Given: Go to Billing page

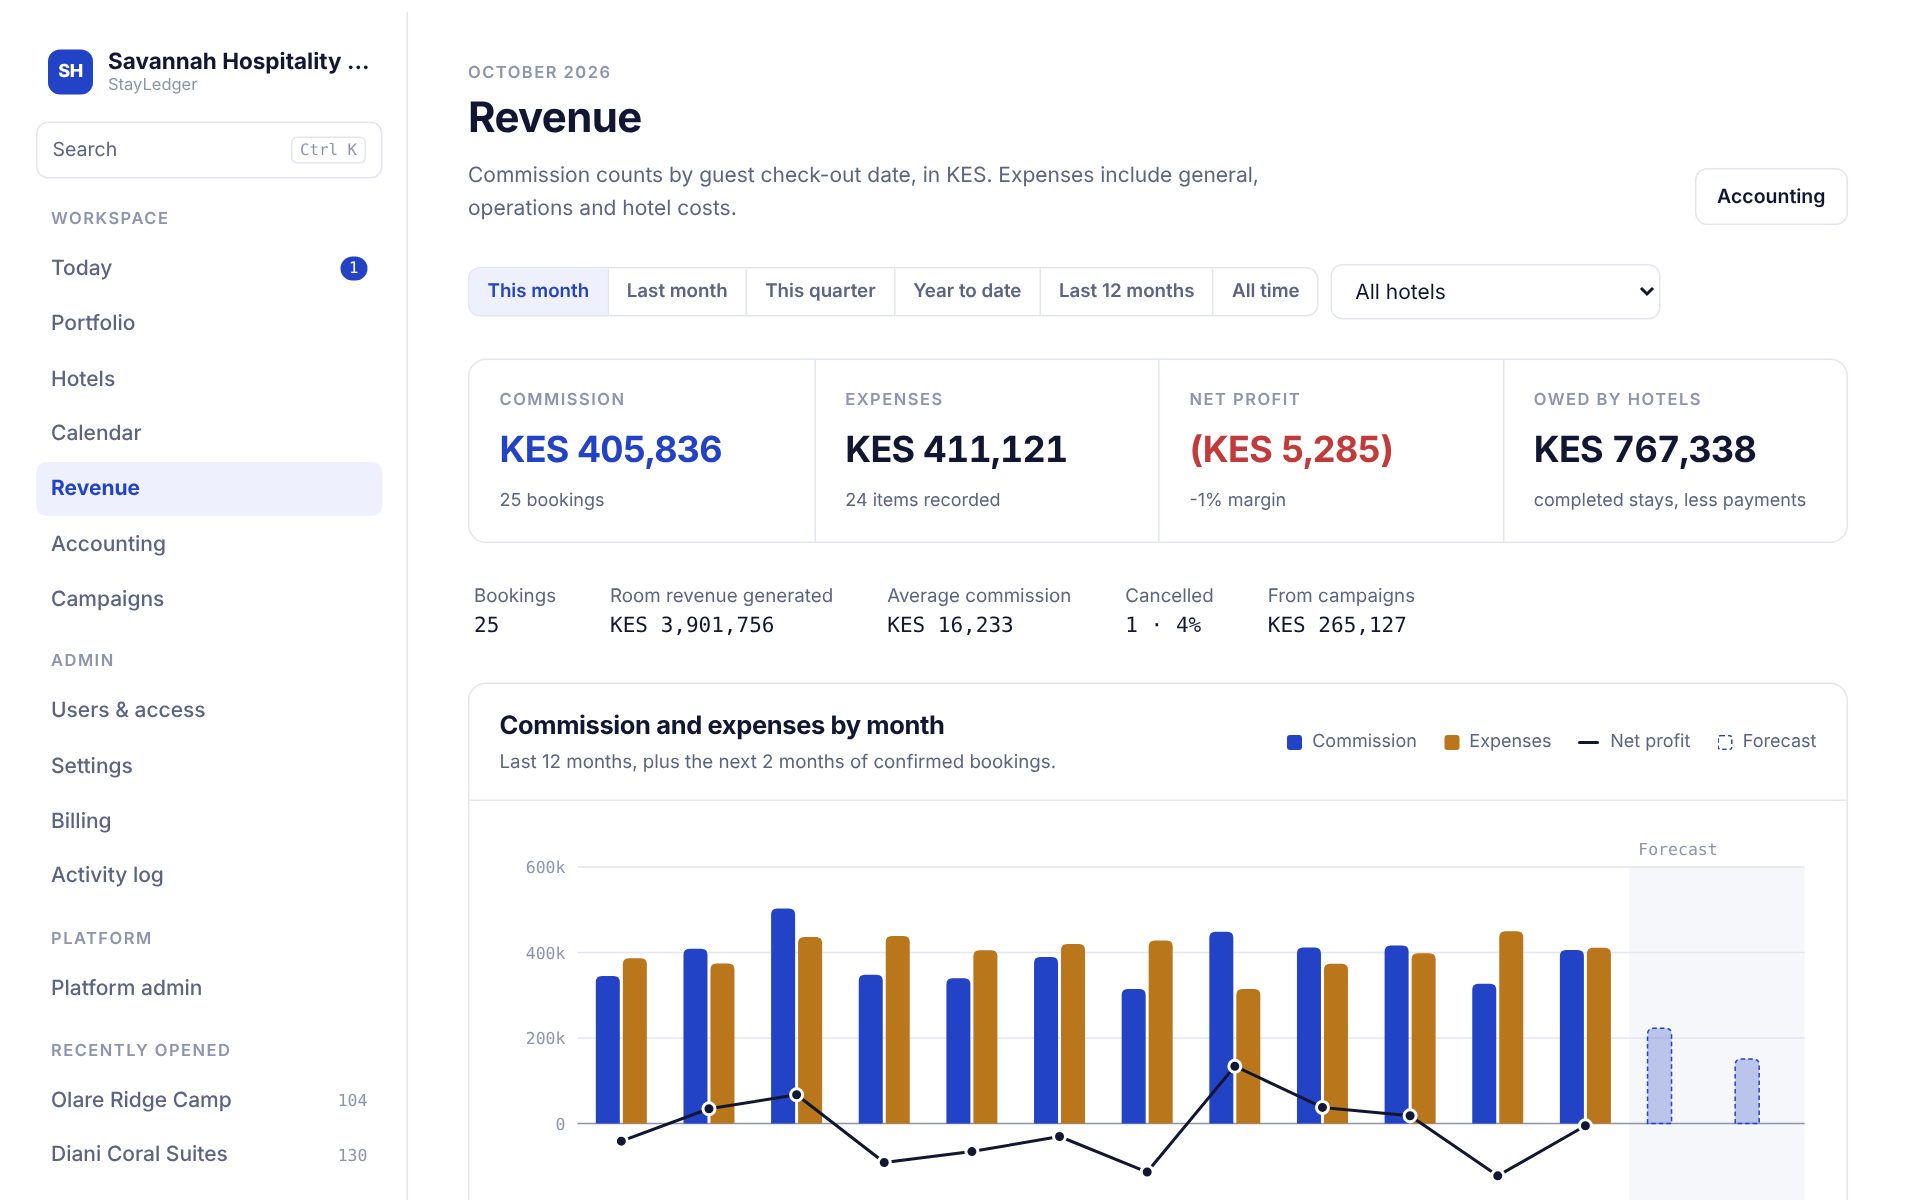Looking at the screenshot, I should pyautogui.click(x=209, y=821).
